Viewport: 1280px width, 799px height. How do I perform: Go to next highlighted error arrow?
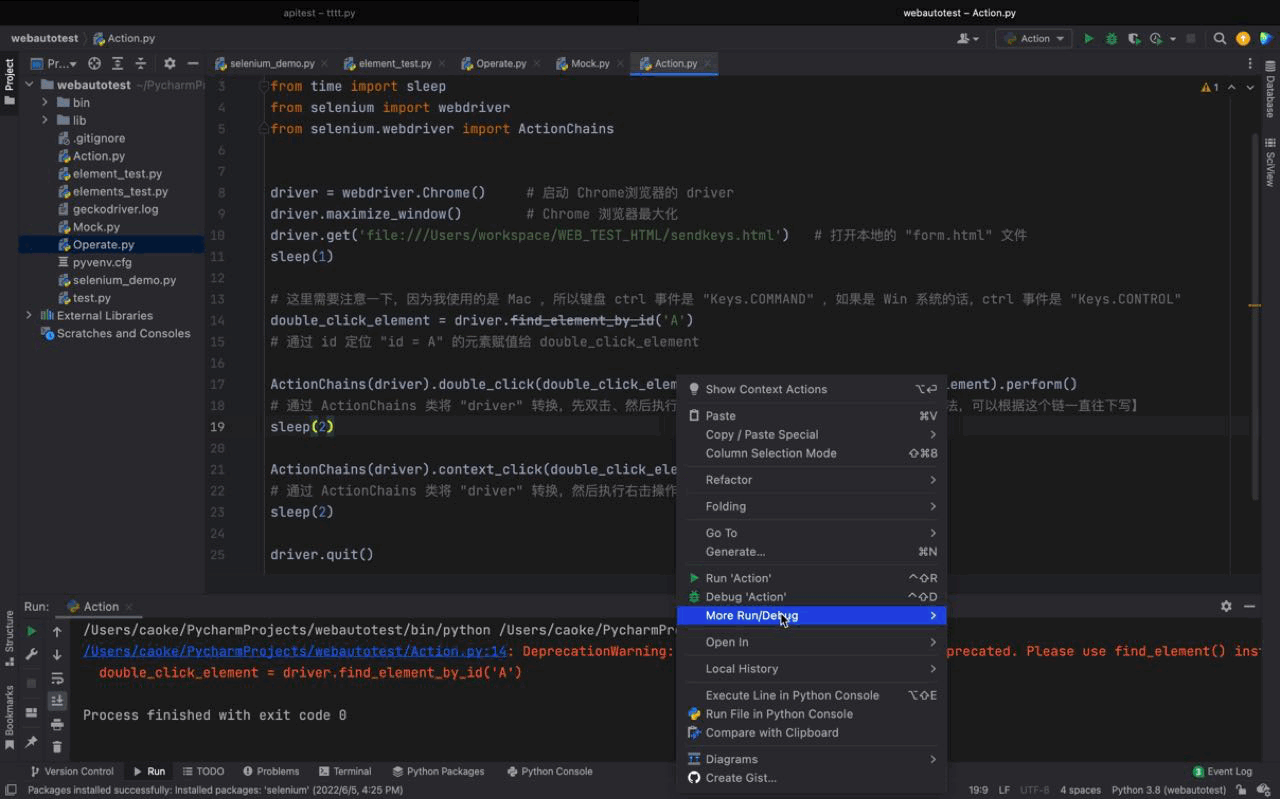[1251, 87]
